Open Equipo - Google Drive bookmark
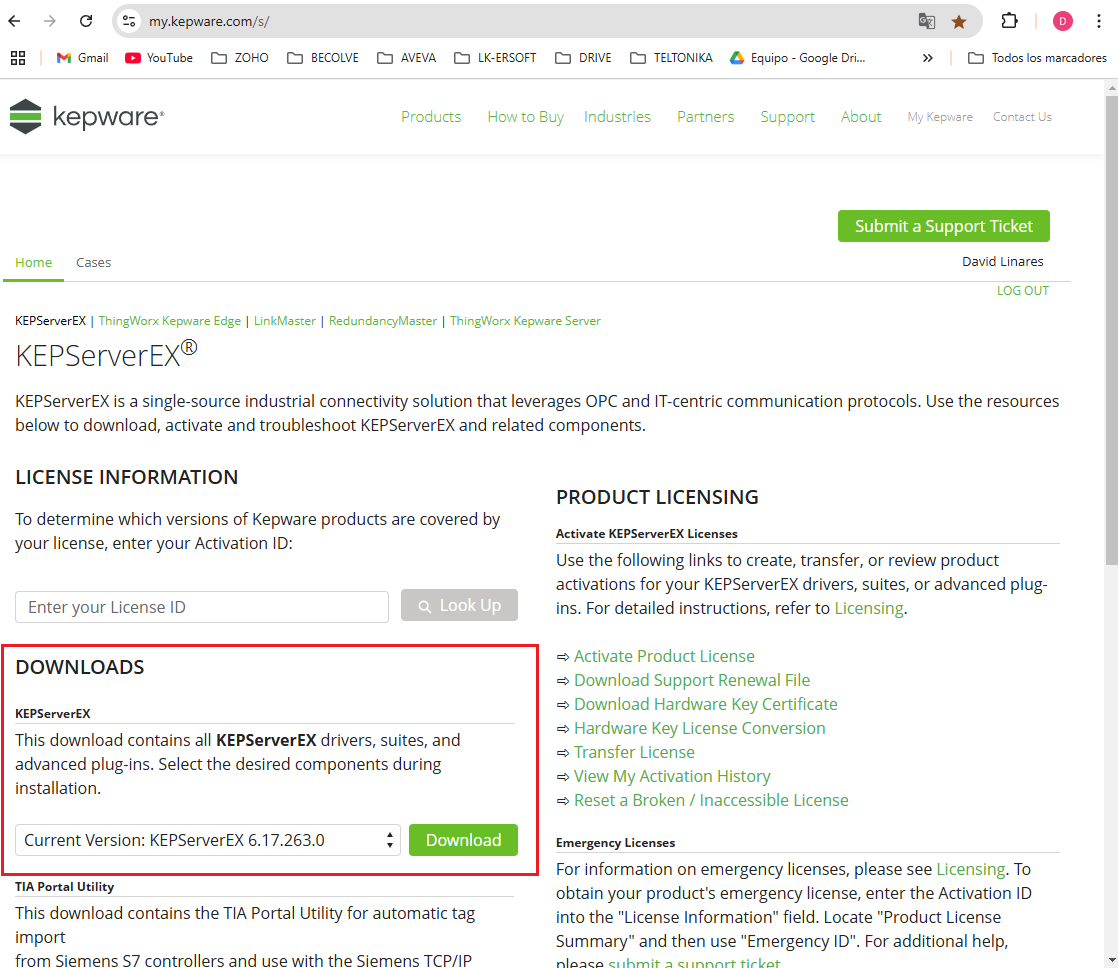Screen dimensions: 1118x968 click(798, 58)
